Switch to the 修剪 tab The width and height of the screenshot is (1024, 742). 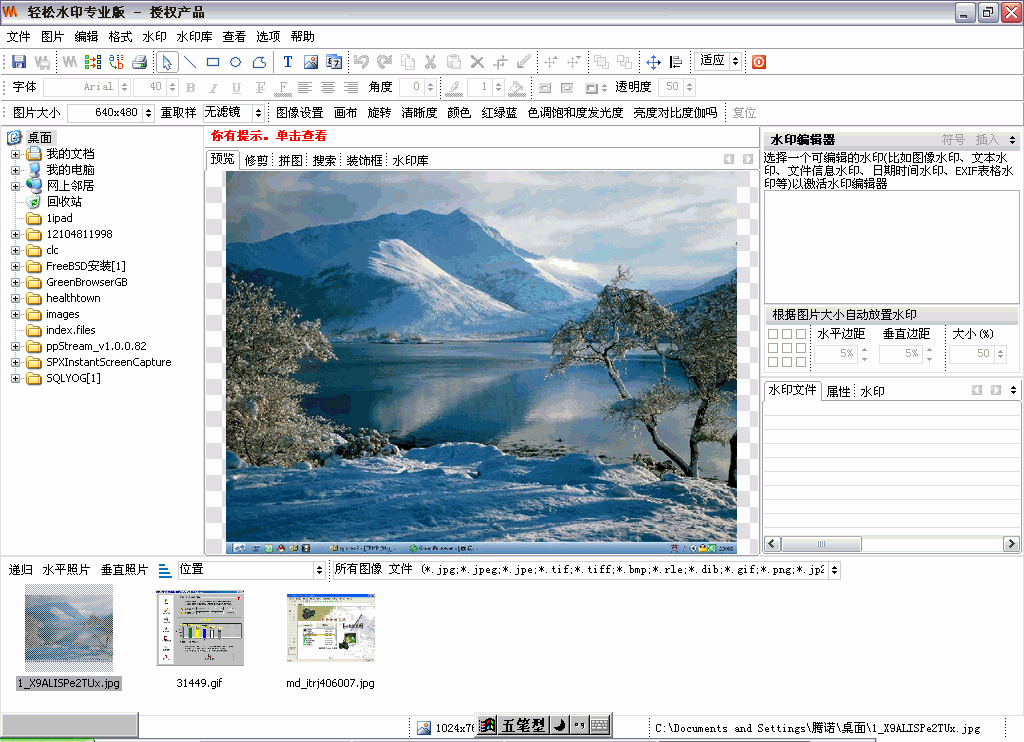click(257, 161)
